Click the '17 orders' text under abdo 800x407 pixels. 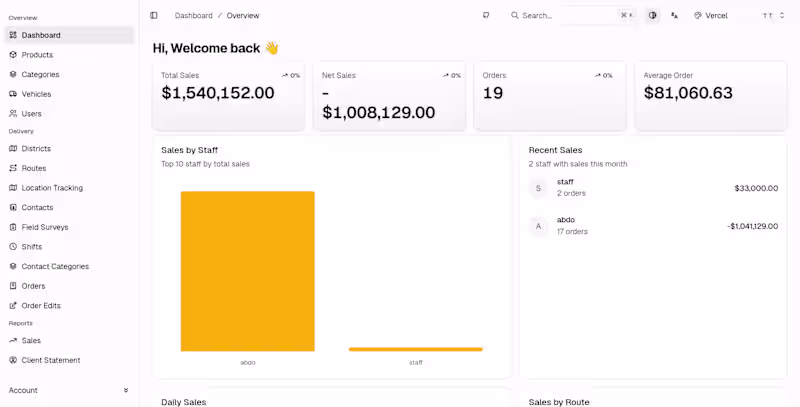click(x=572, y=232)
